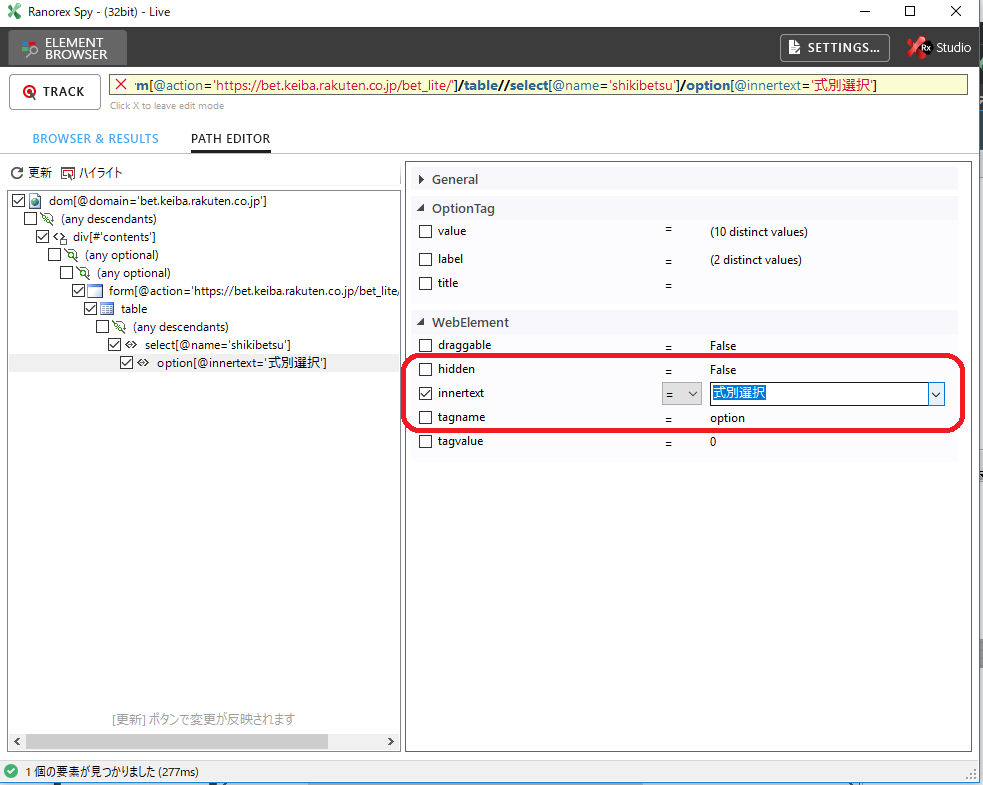
Task: Collapse the OptionTag section
Action: click(x=421, y=208)
